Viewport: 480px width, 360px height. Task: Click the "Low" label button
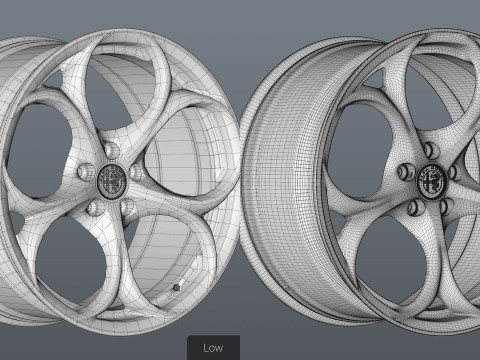[x=213, y=348]
